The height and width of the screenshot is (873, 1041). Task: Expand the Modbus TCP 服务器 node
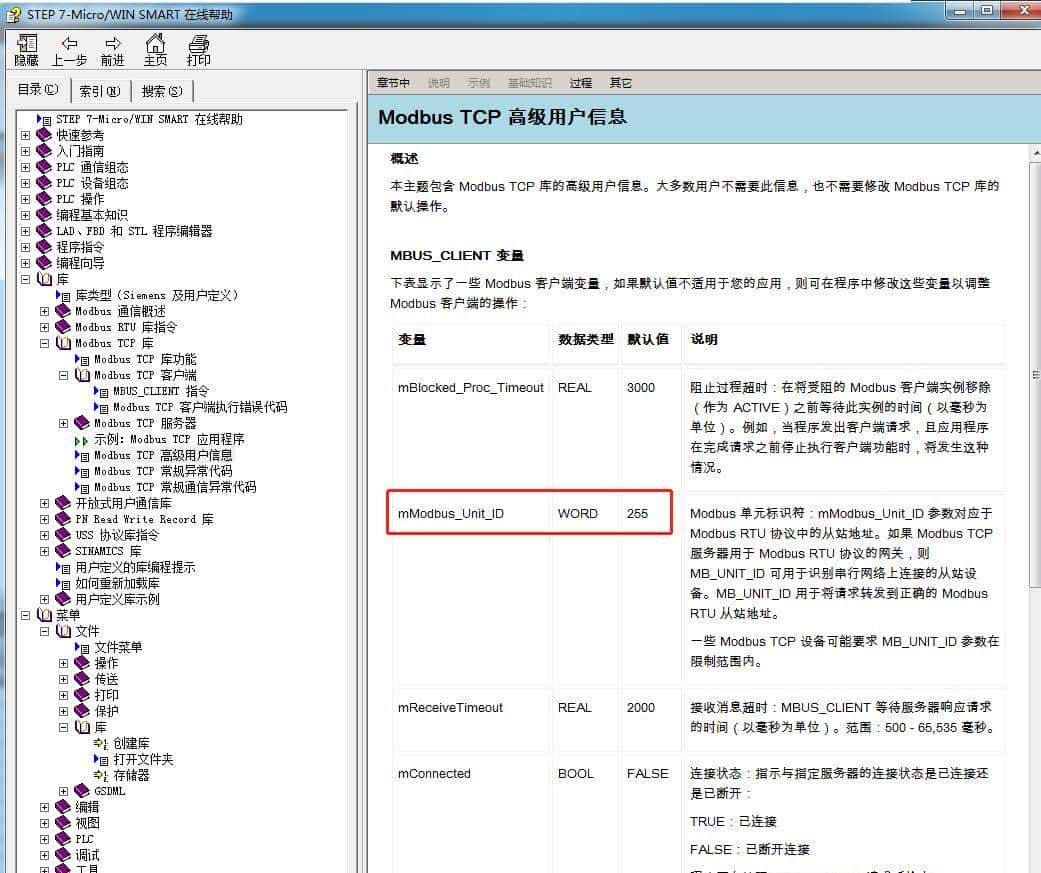(x=63, y=423)
